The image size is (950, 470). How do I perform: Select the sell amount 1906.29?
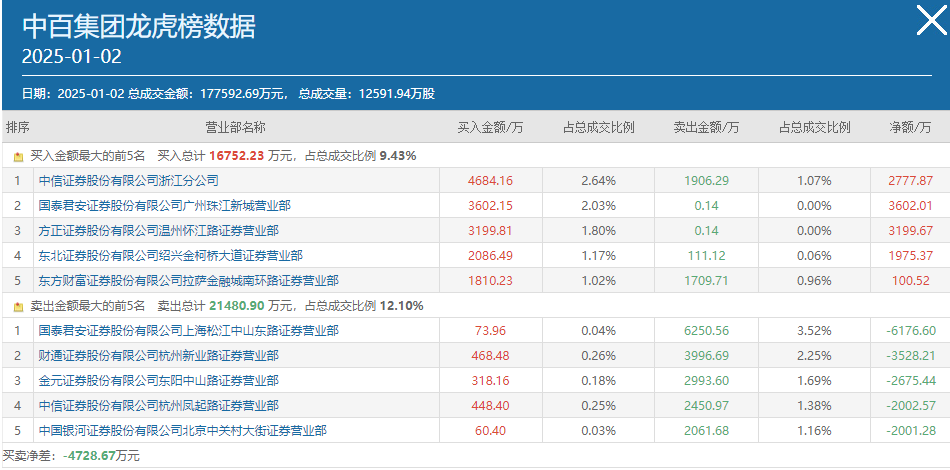pos(706,180)
